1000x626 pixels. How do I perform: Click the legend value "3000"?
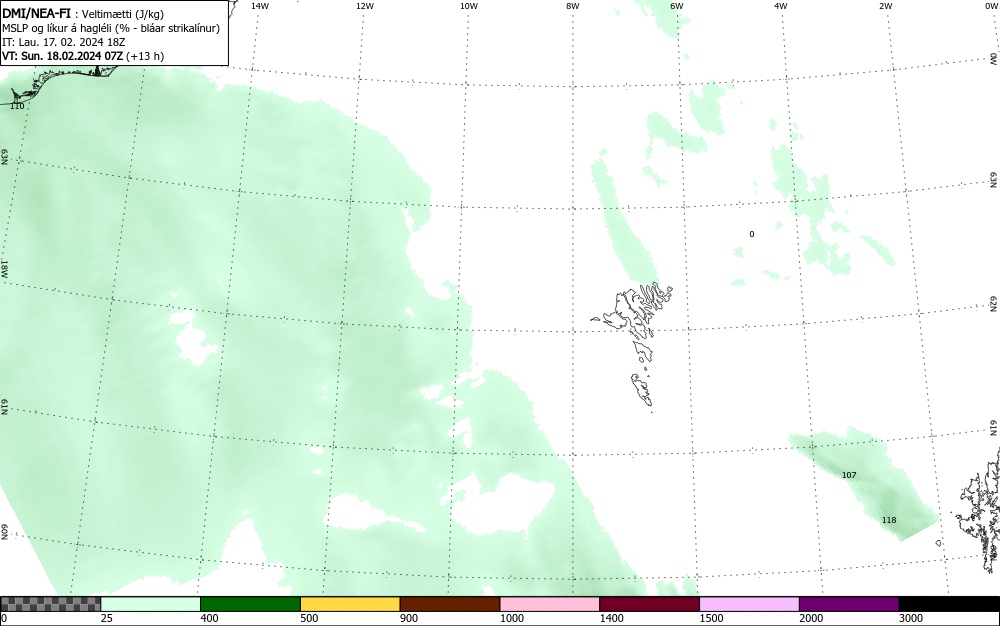[911, 618]
